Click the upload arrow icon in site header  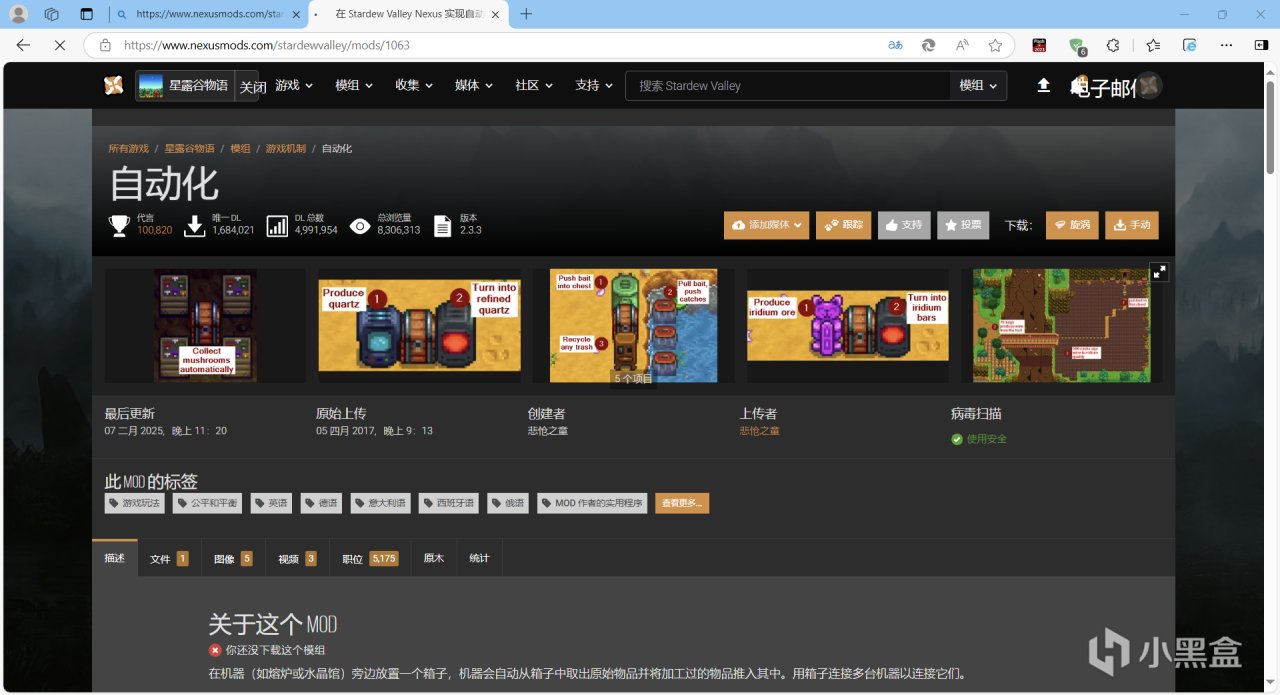(x=1043, y=86)
